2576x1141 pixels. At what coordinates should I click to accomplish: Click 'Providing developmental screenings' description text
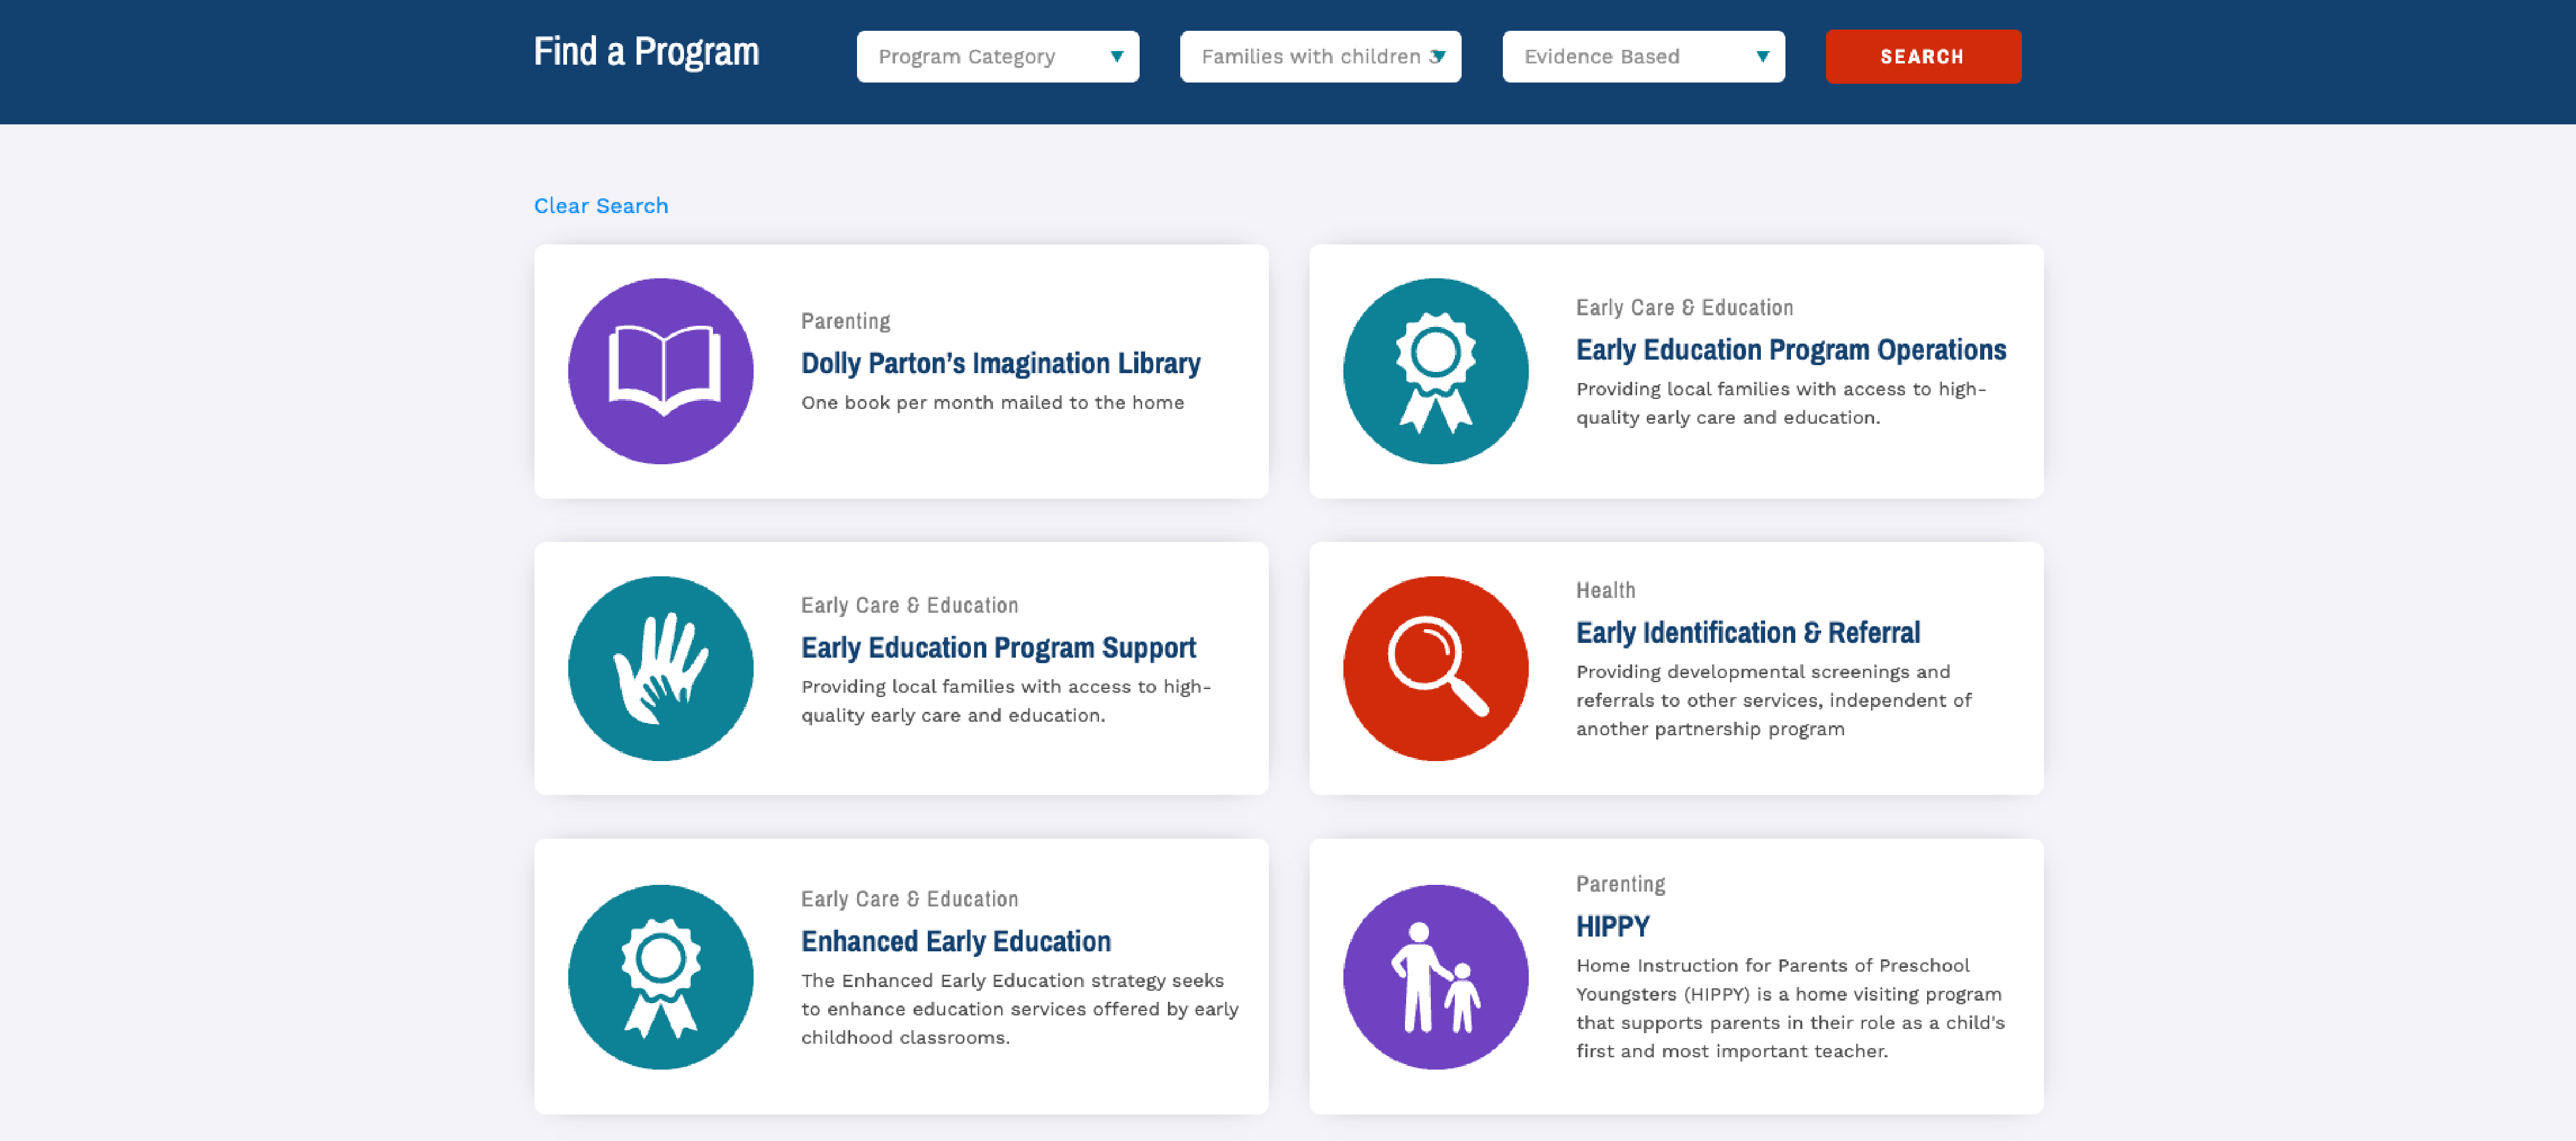tap(1773, 700)
